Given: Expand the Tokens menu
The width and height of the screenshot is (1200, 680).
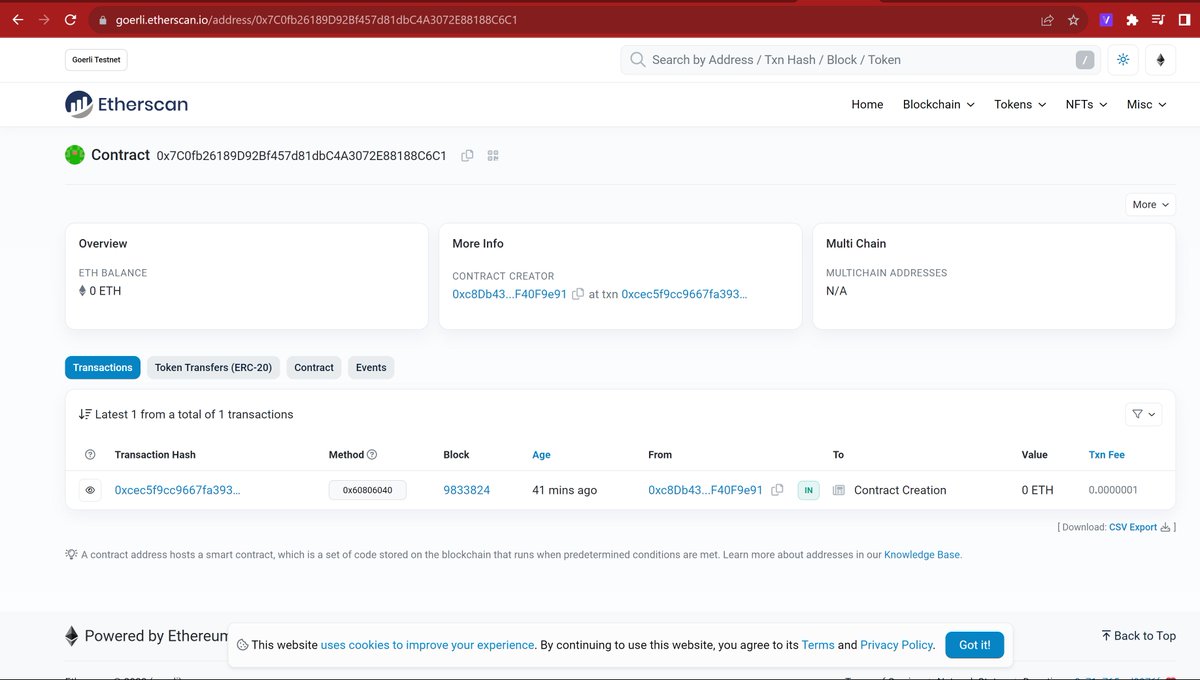Looking at the screenshot, I should coord(1020,104).
